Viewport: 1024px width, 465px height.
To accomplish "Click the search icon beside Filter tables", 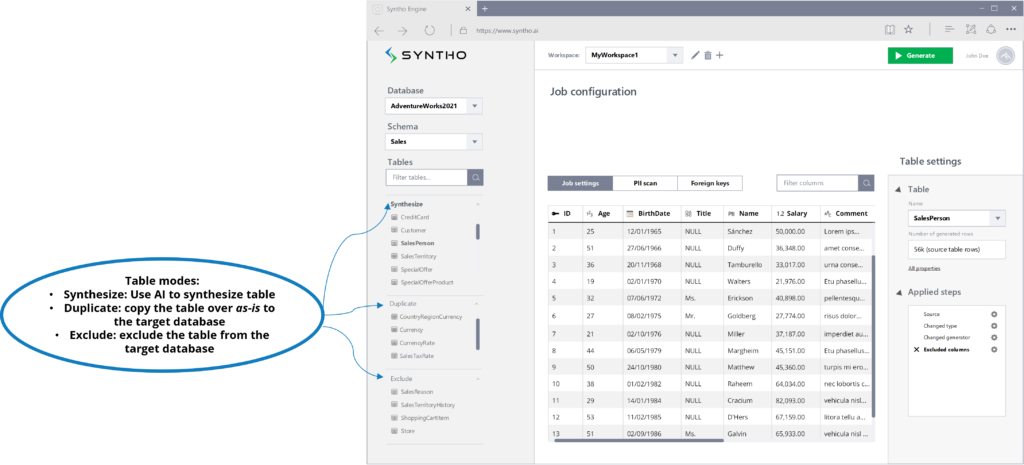I will 475,177.
